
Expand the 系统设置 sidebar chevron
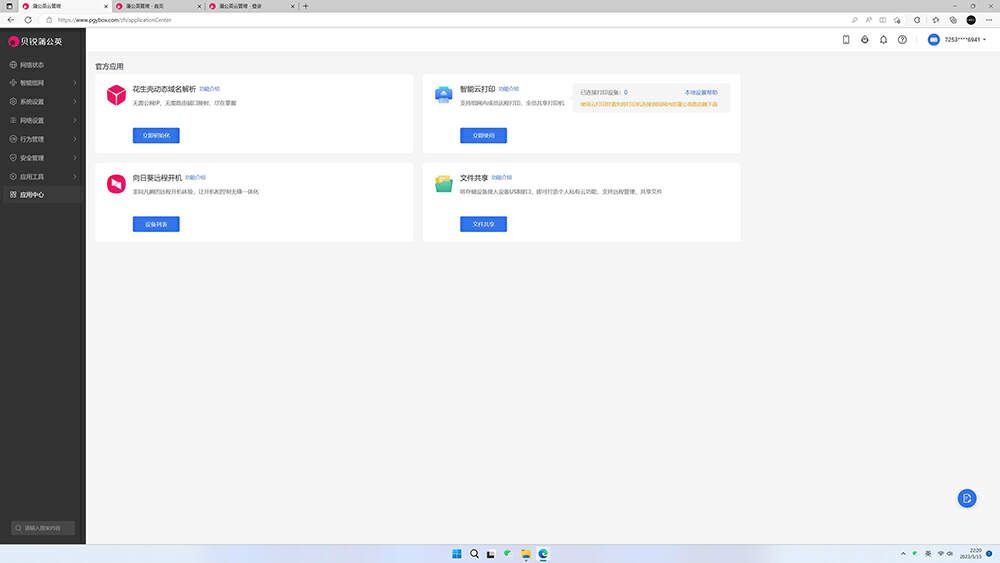pyautogui.click(x=75, y=101)
